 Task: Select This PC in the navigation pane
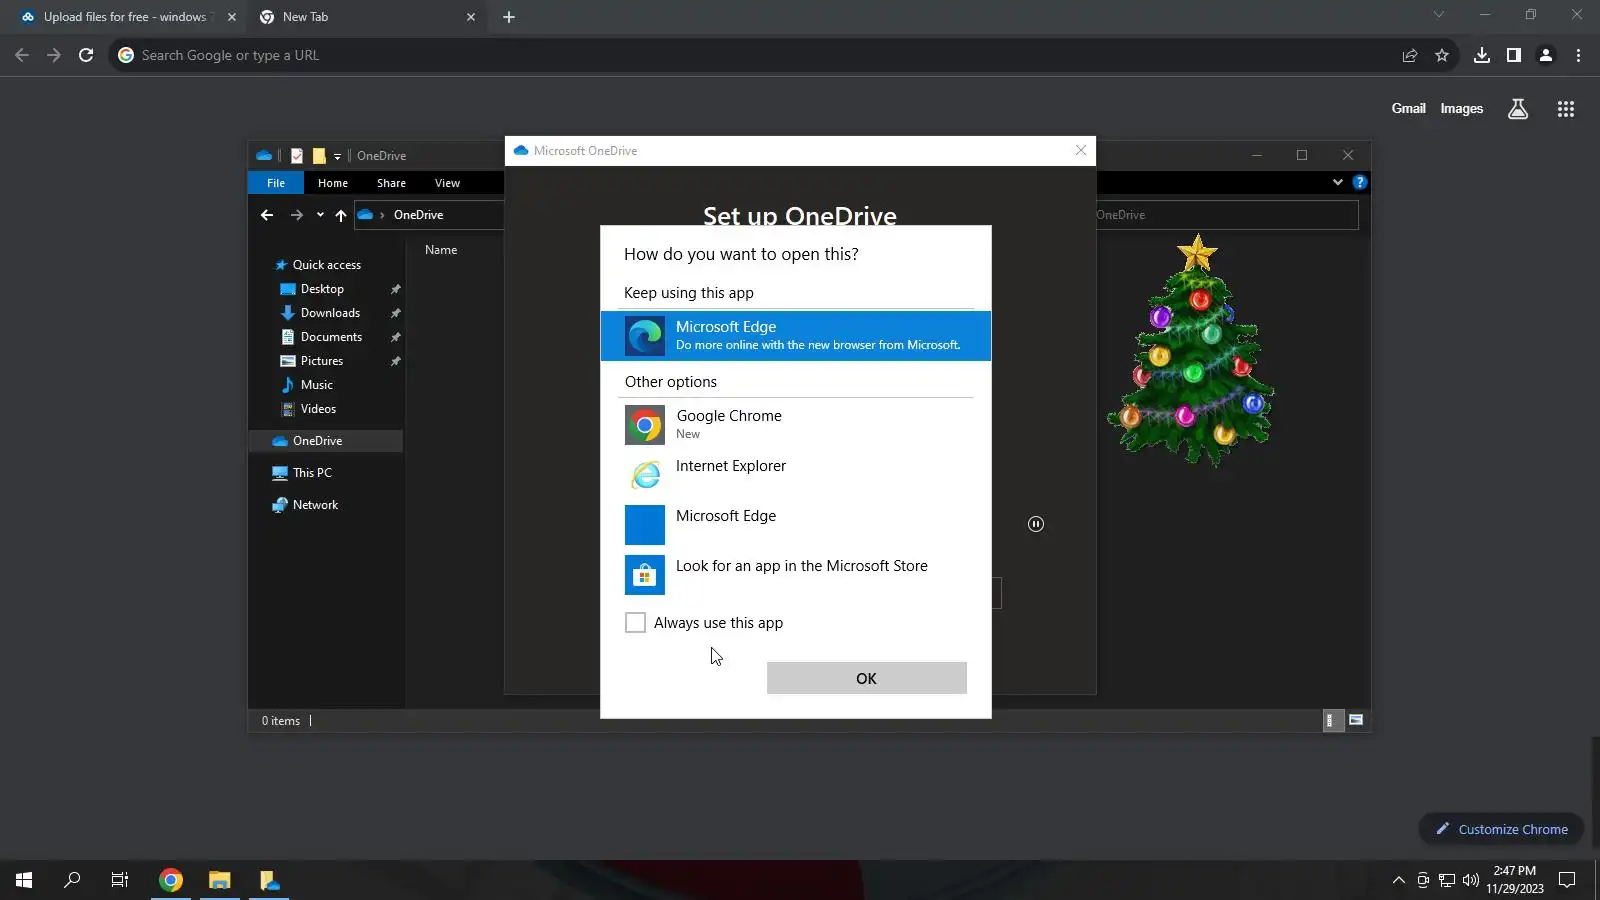312,473
